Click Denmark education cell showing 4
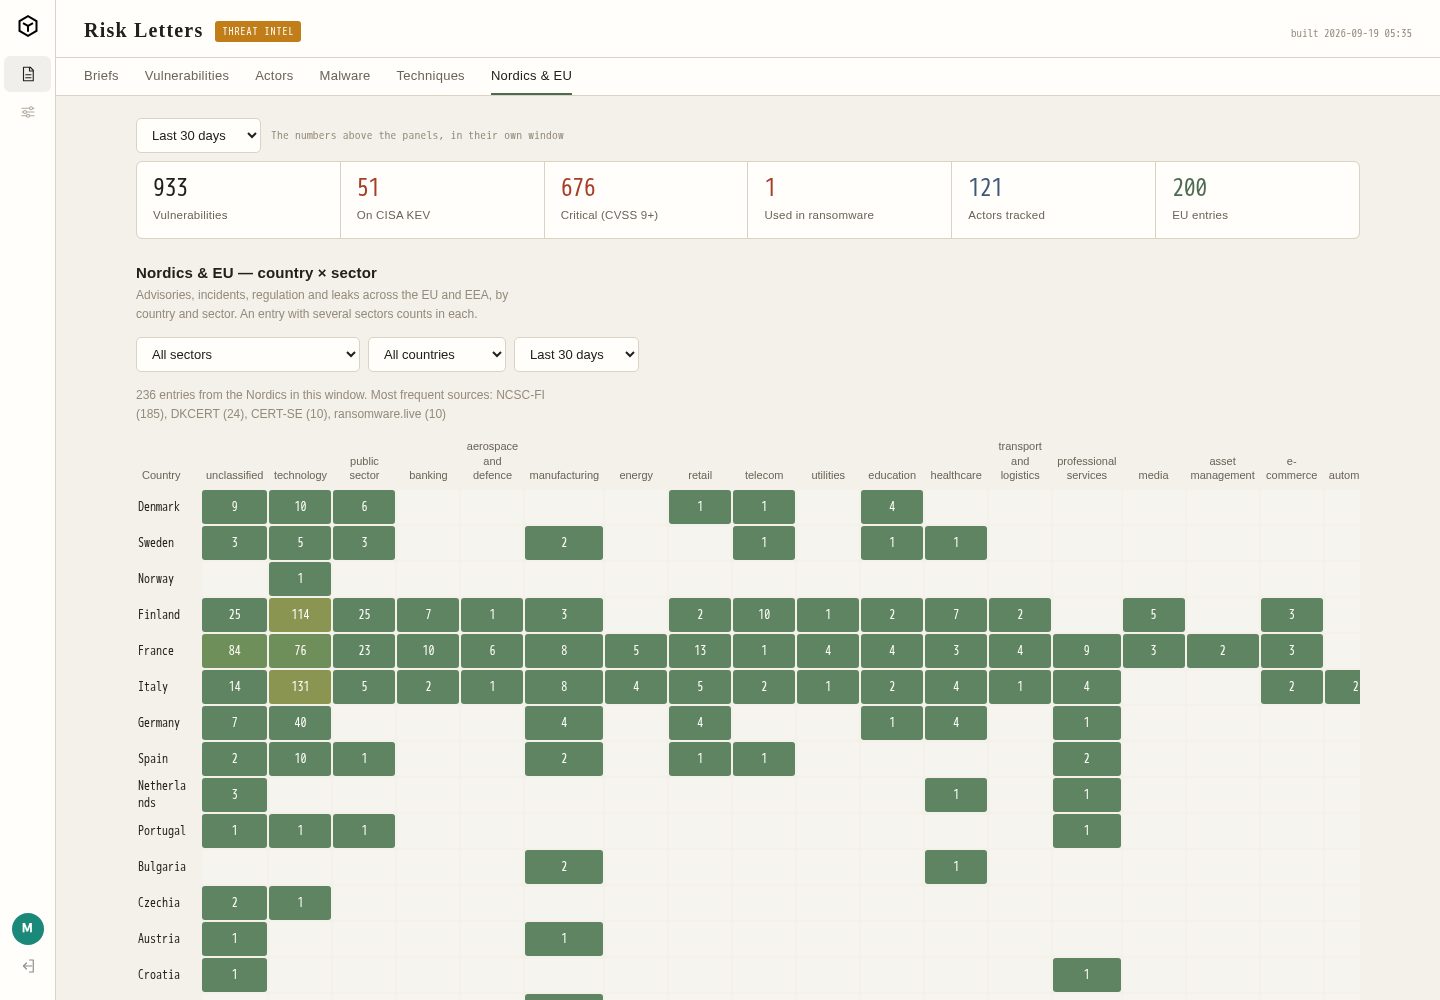1440x1000 pixels. tap(892, 507)
